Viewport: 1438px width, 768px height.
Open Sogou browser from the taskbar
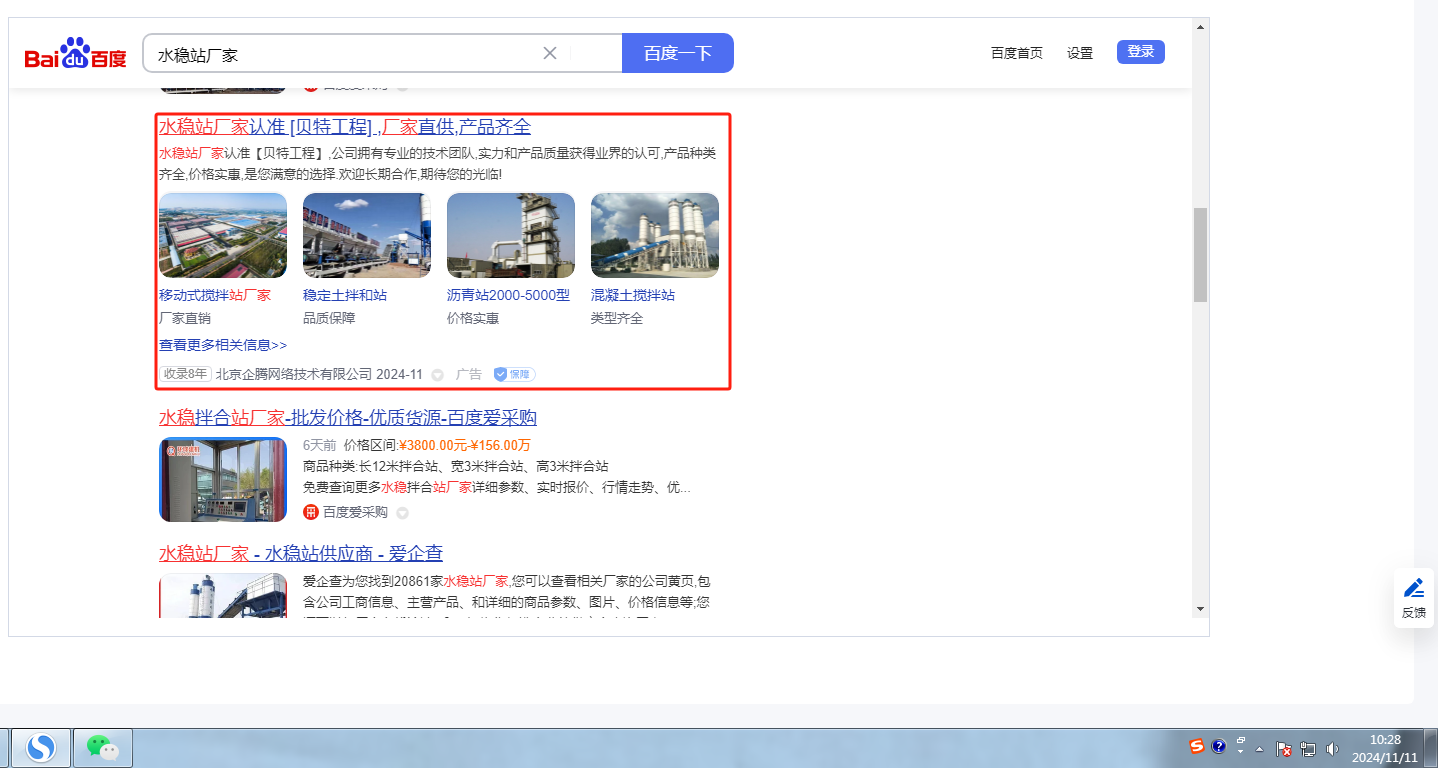[41, 747]
